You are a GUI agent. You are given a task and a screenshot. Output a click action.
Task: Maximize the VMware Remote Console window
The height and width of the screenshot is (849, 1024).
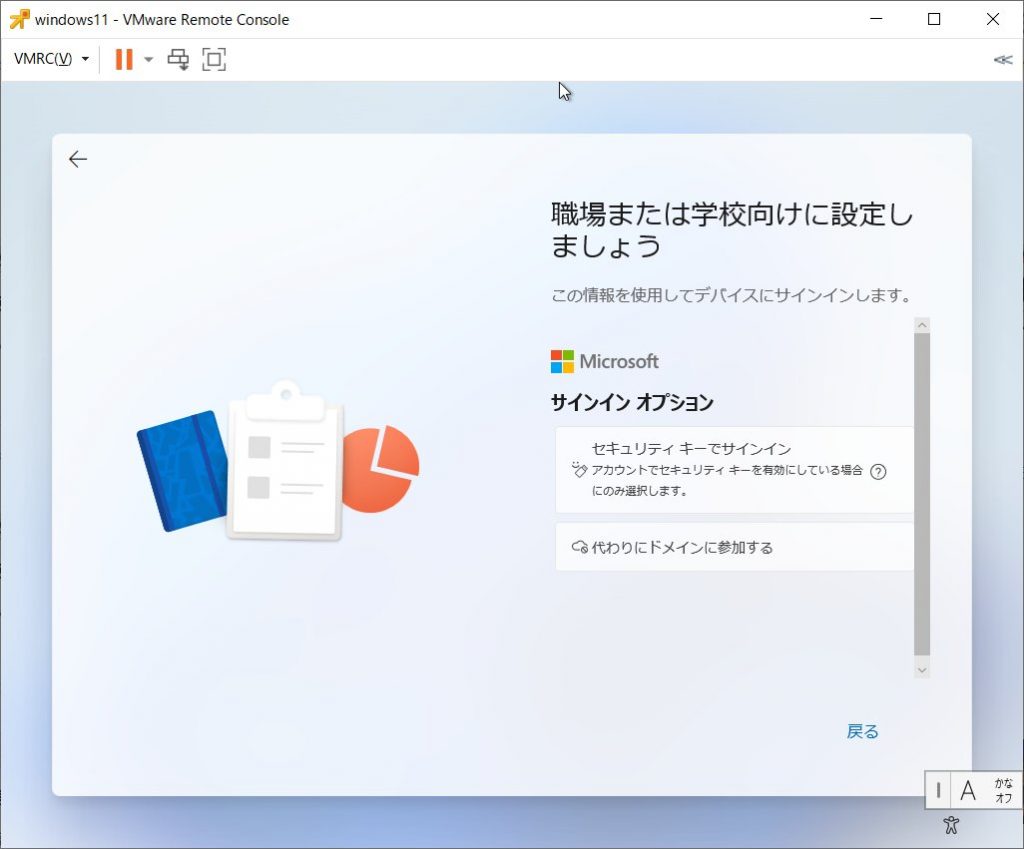pyautogui.click(x=934, y=19)
